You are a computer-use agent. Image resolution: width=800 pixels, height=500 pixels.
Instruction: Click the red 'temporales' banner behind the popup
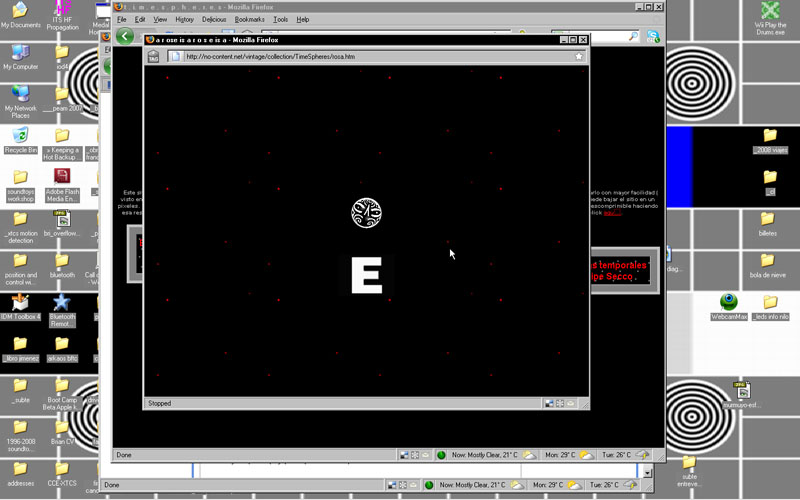(620, 270)
